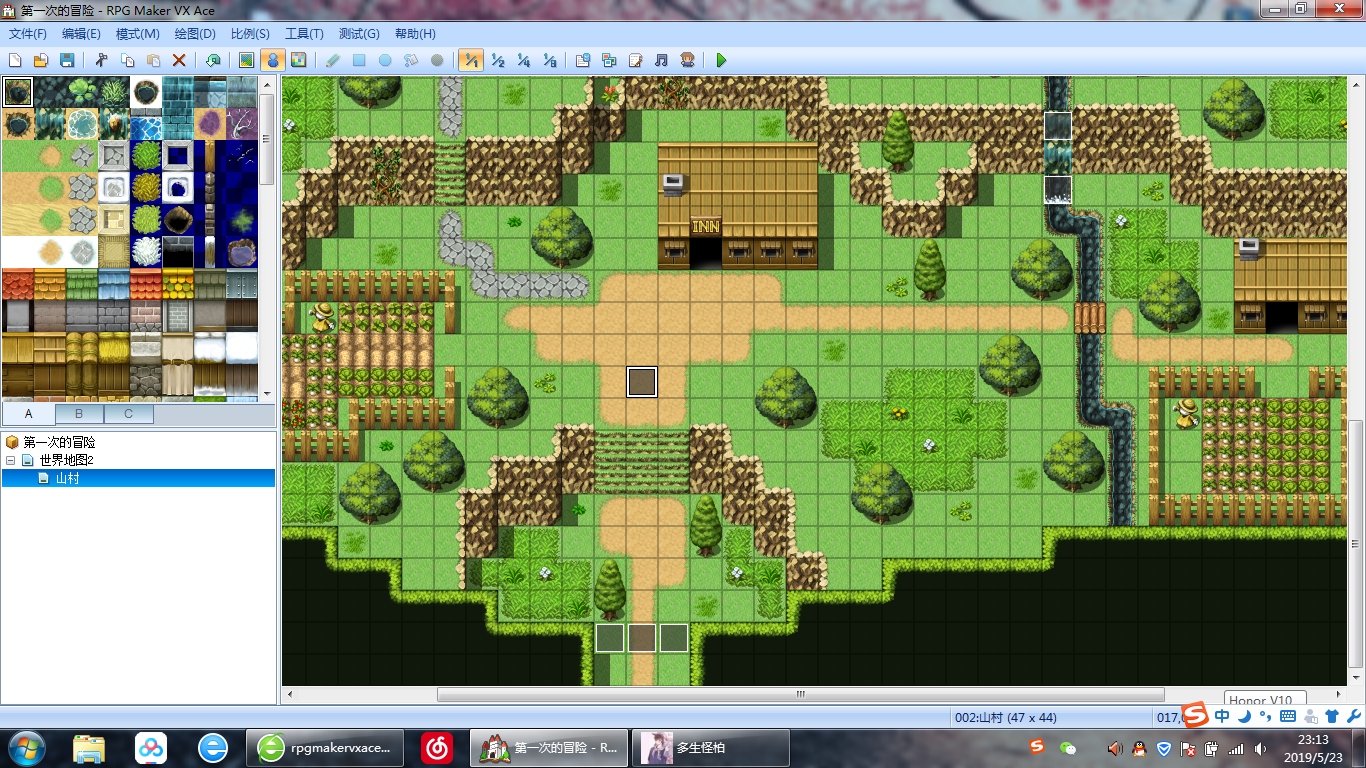Click the Cut scissors icon

[x=101, y=60]
